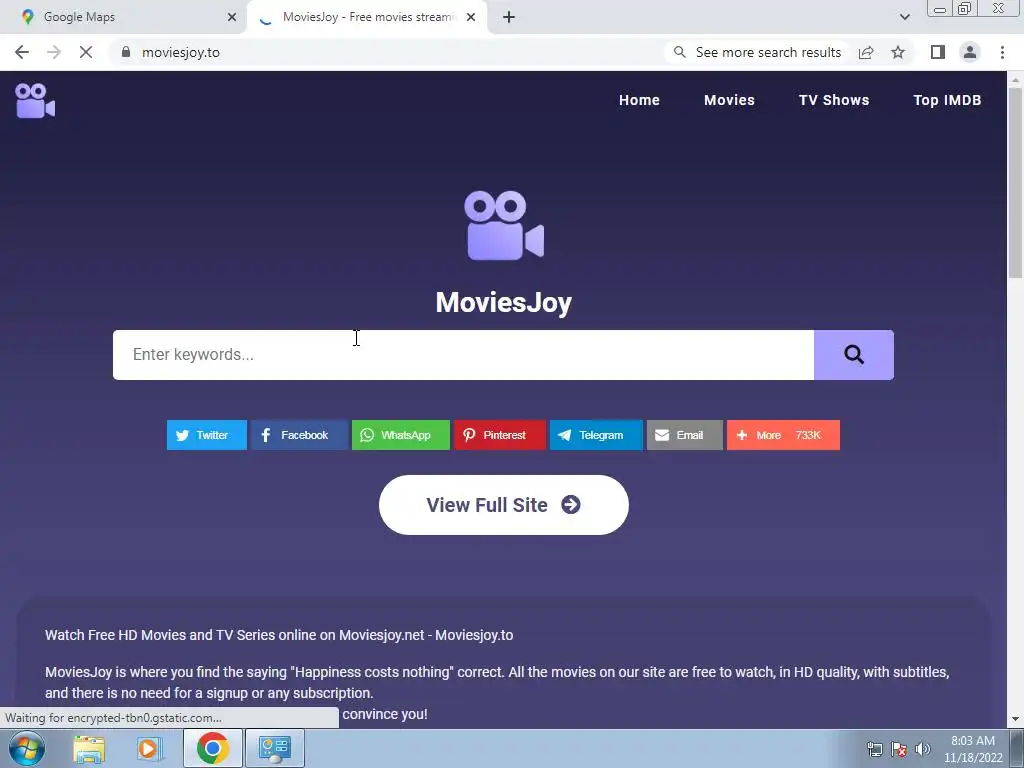Share via Email
1024x768 pixels.
pos(684,435)
